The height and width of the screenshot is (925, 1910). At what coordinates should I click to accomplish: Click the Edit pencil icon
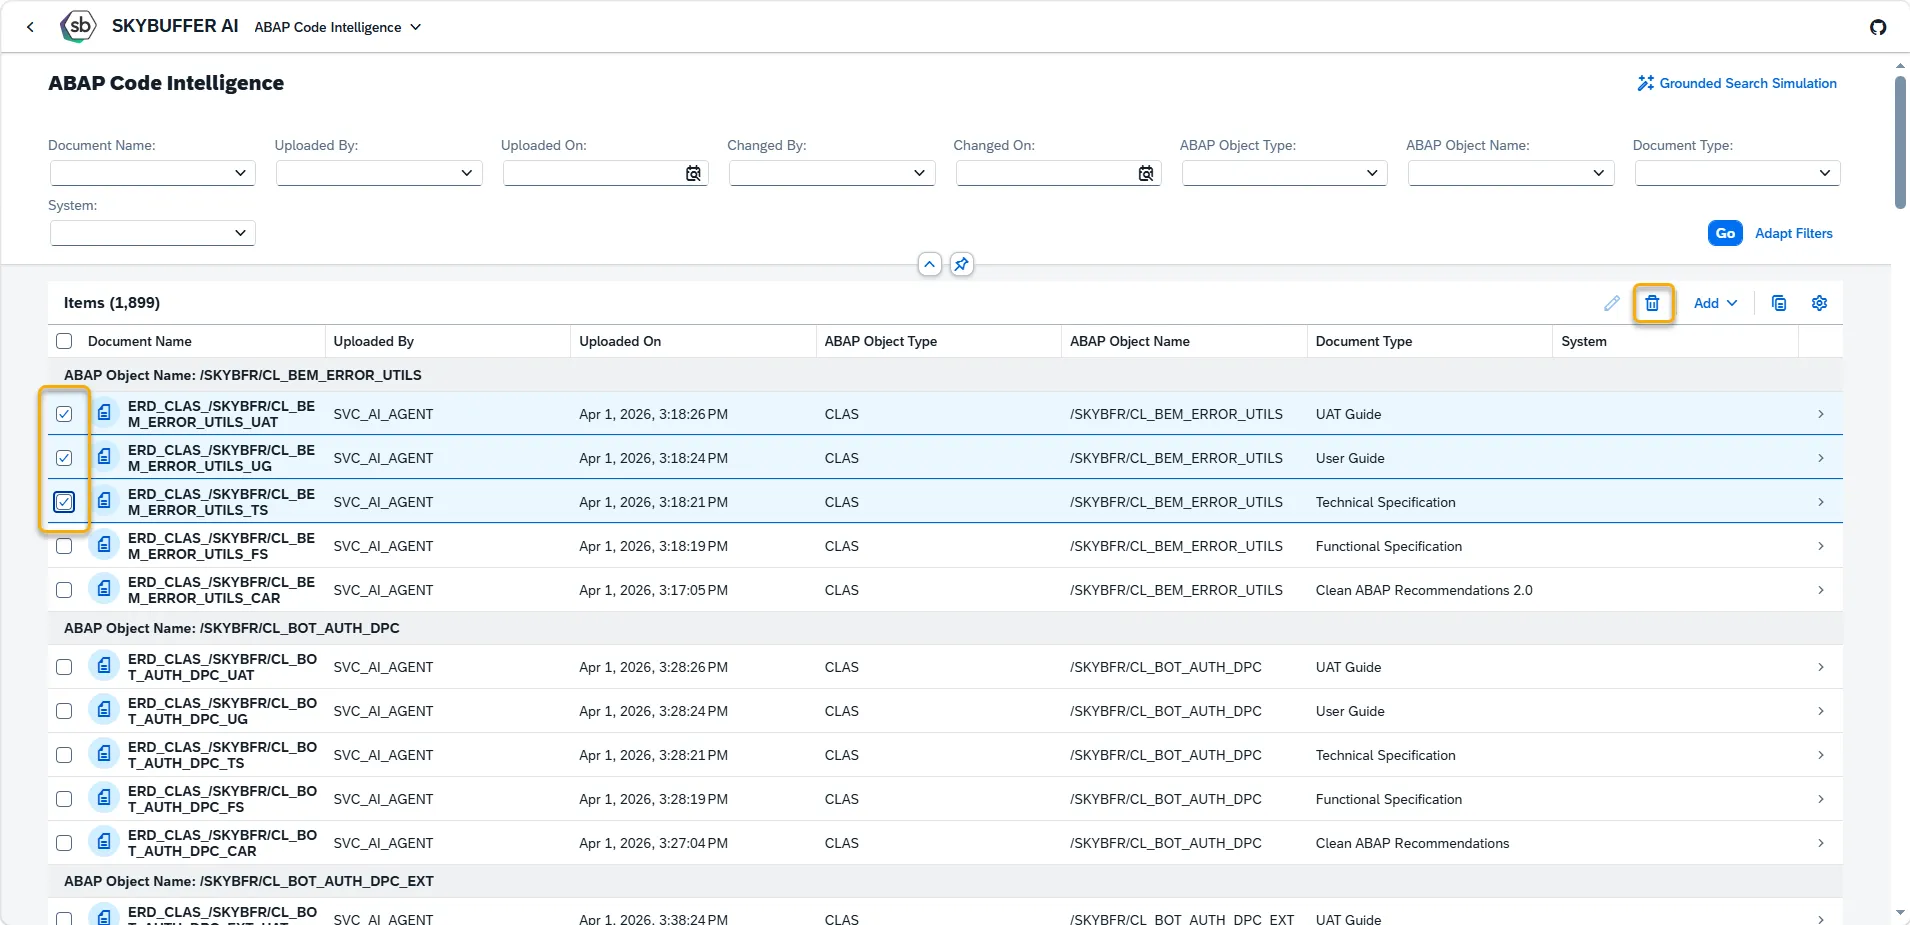[x=1611, y=303]
